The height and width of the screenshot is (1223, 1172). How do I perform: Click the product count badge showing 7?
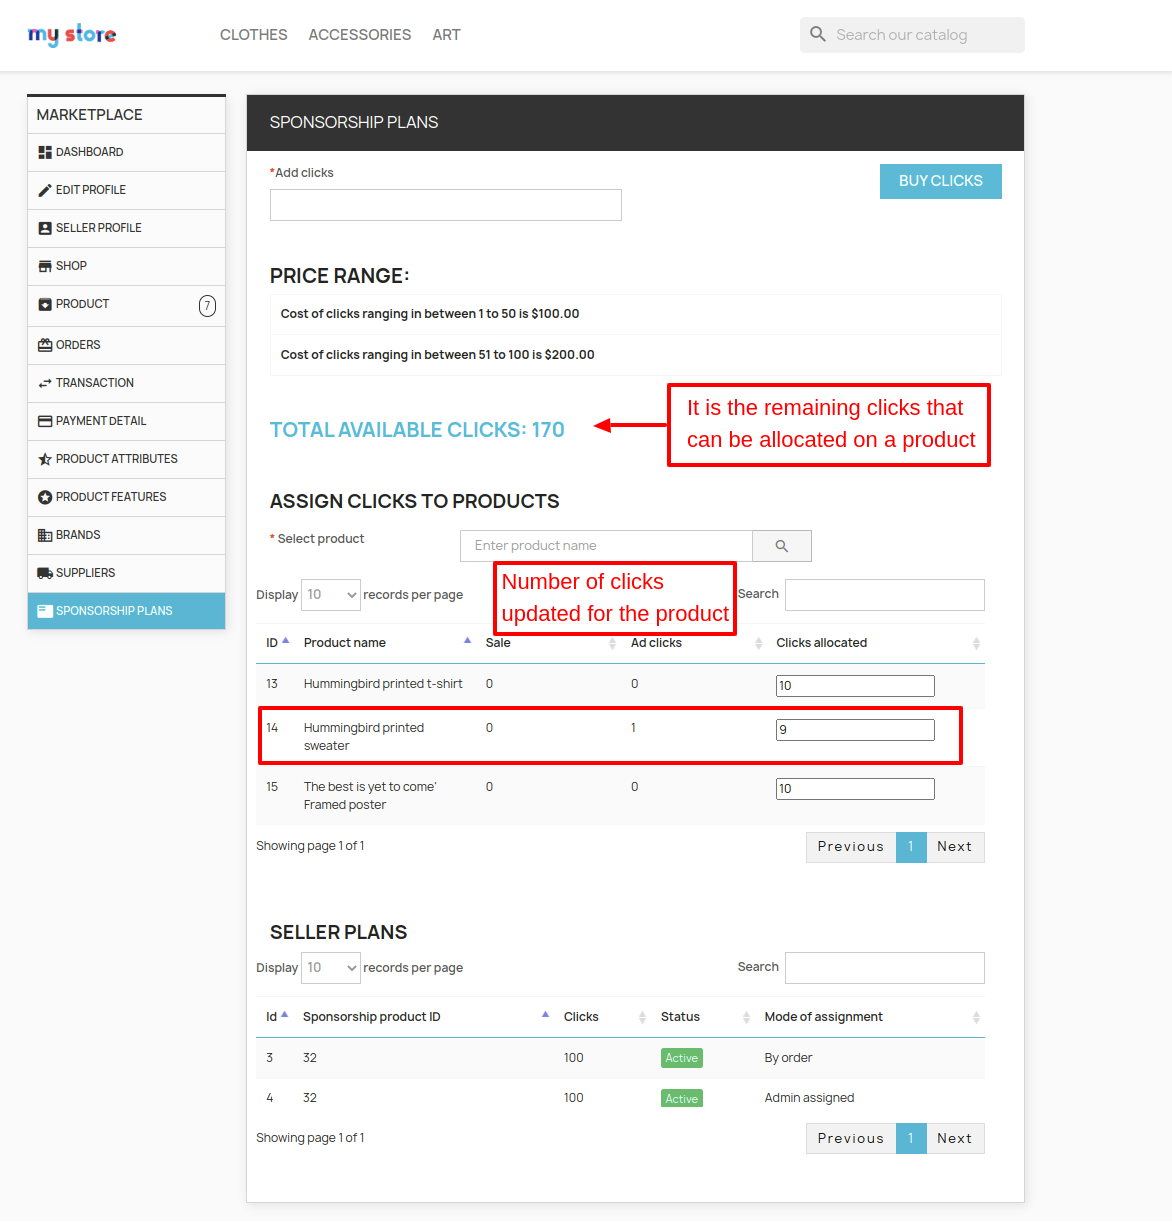point(207,306)
